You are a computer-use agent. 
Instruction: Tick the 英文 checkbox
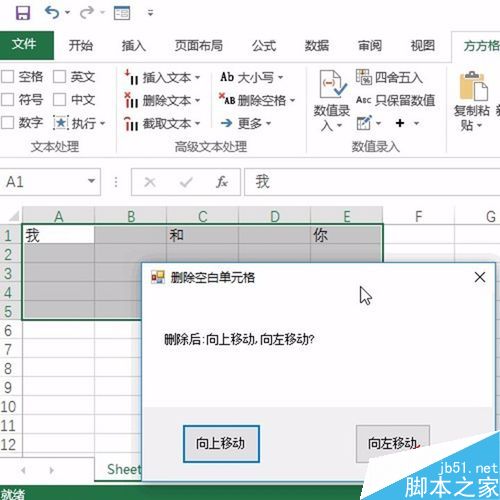[59, 77]
